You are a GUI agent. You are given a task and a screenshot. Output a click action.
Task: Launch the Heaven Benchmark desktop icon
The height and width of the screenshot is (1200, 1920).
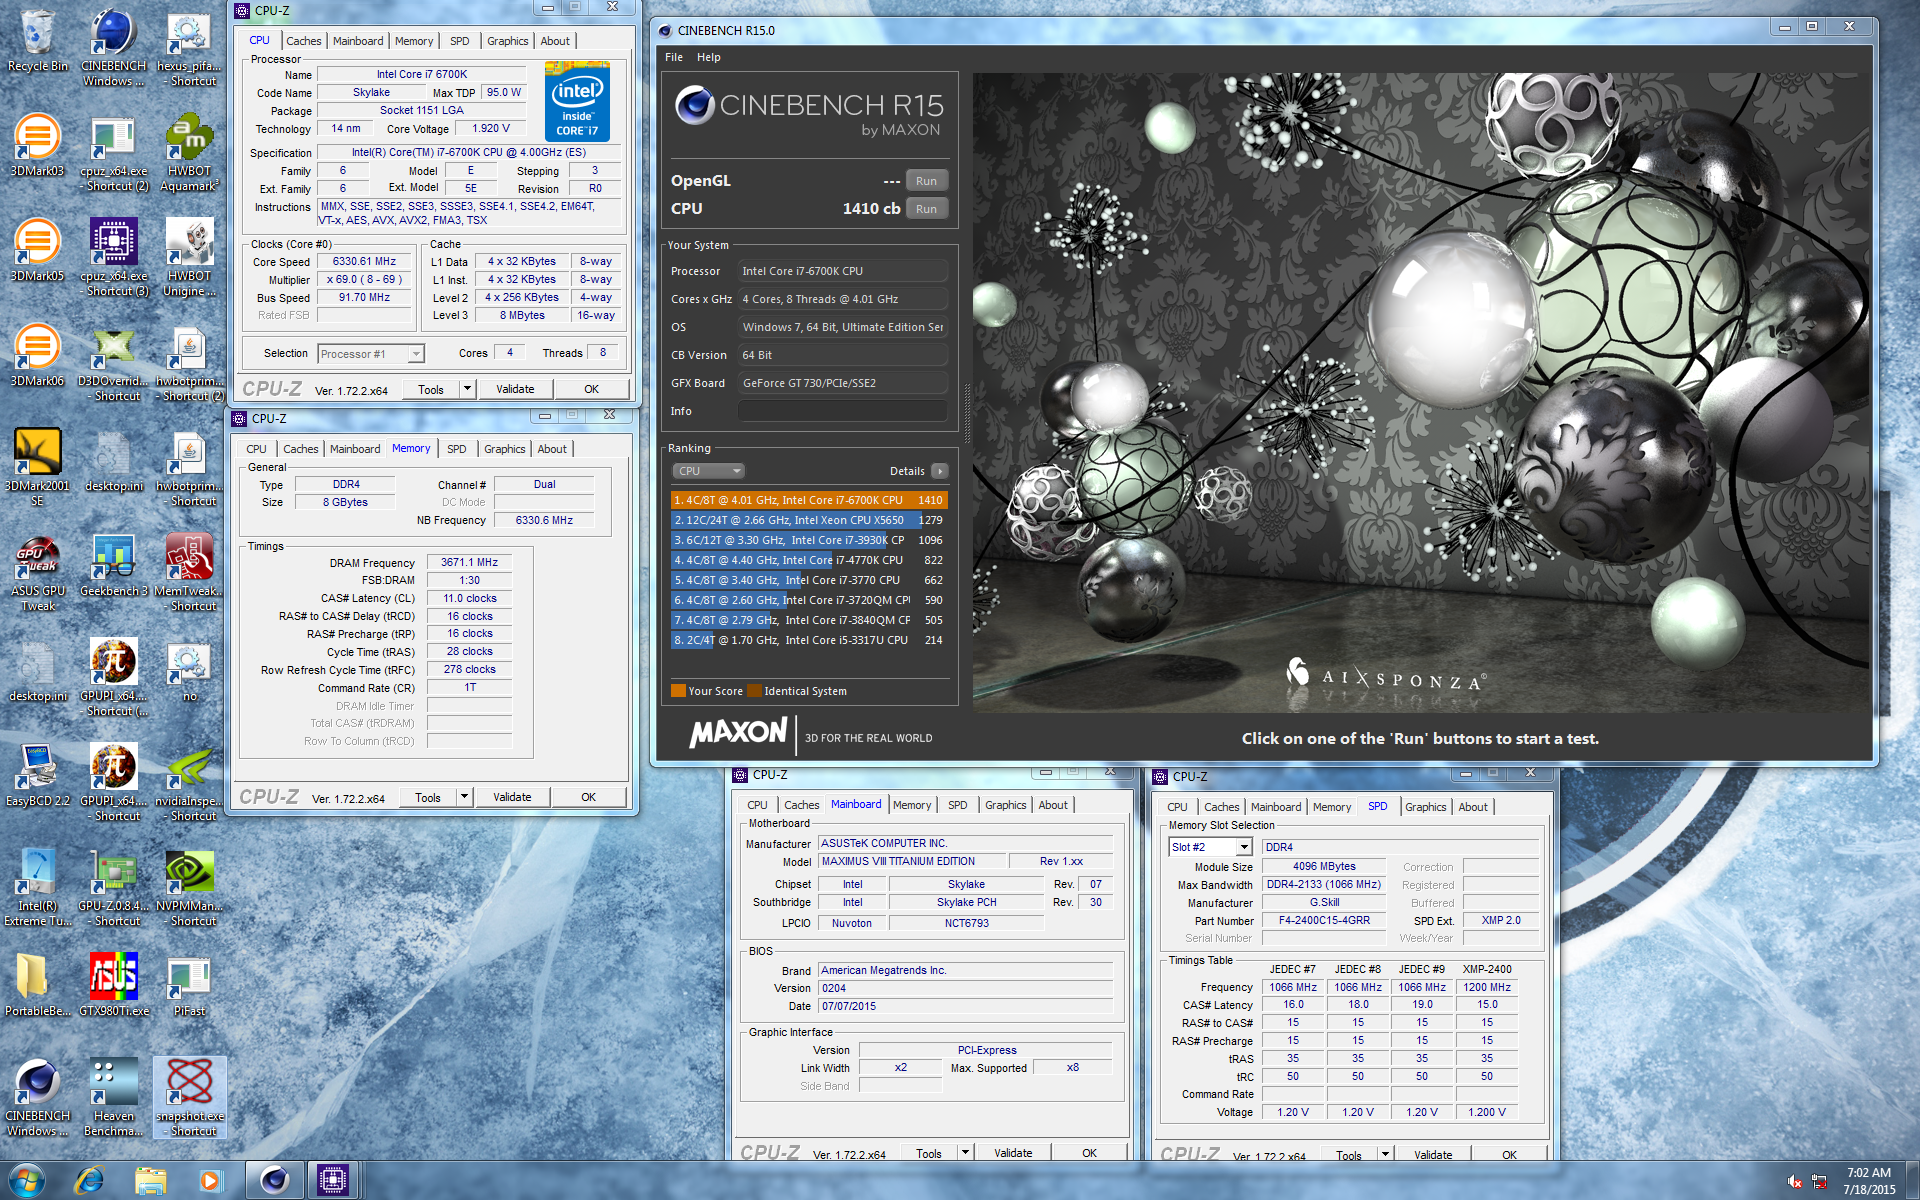click(114, 1097)
